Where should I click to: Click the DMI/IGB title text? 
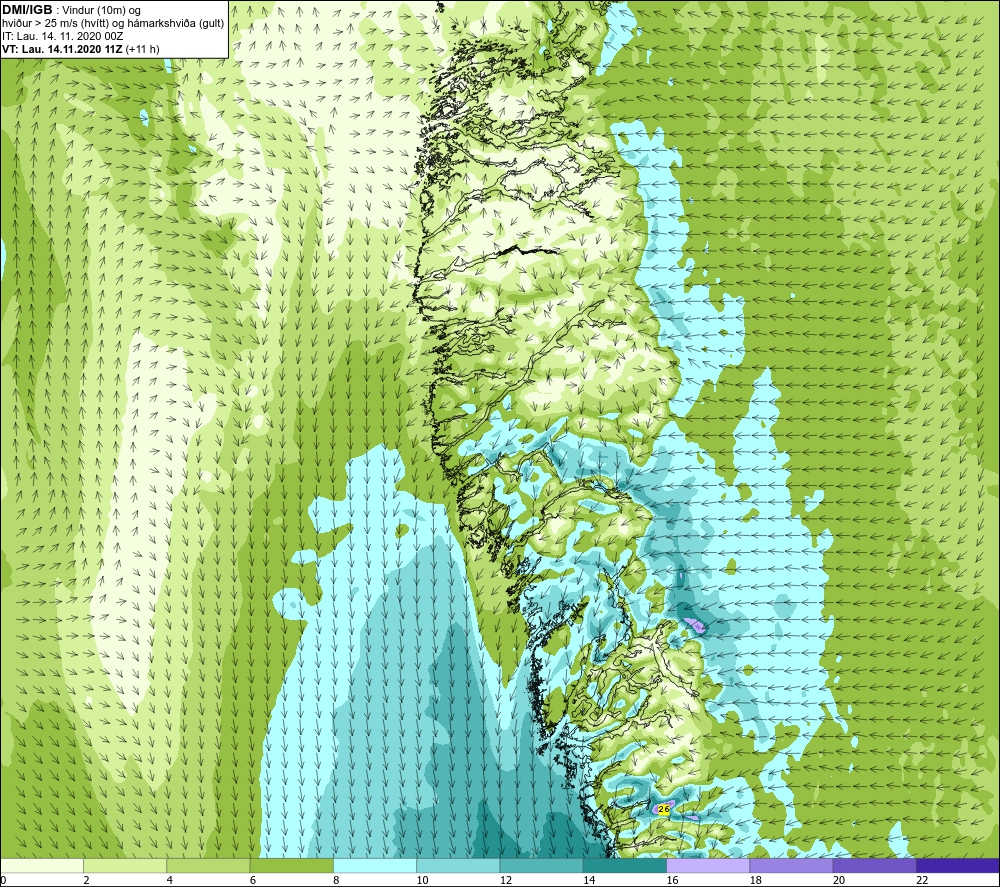pos(27,10)
